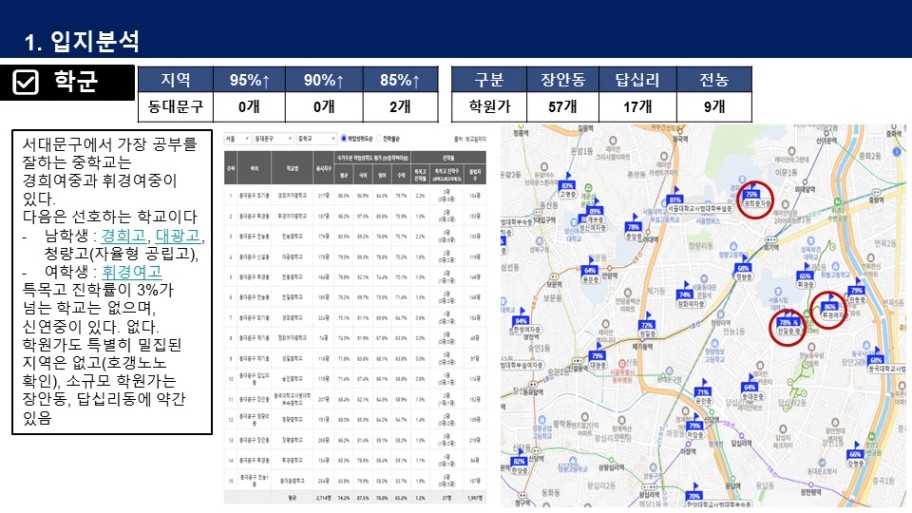Click the 82% 한양중 flag marker
Viewport: 912px width, 513px height.
pos(519,461)
